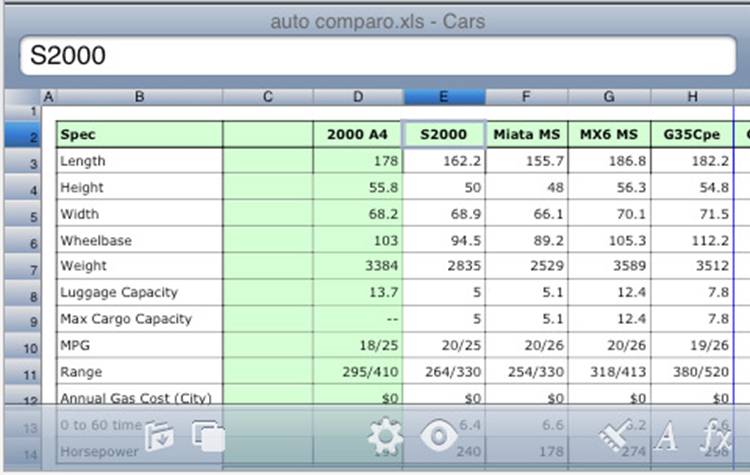This screenshot has width=750, height=475.
Task: Click the 'Length' row label
Action: (x=139, y=161)
